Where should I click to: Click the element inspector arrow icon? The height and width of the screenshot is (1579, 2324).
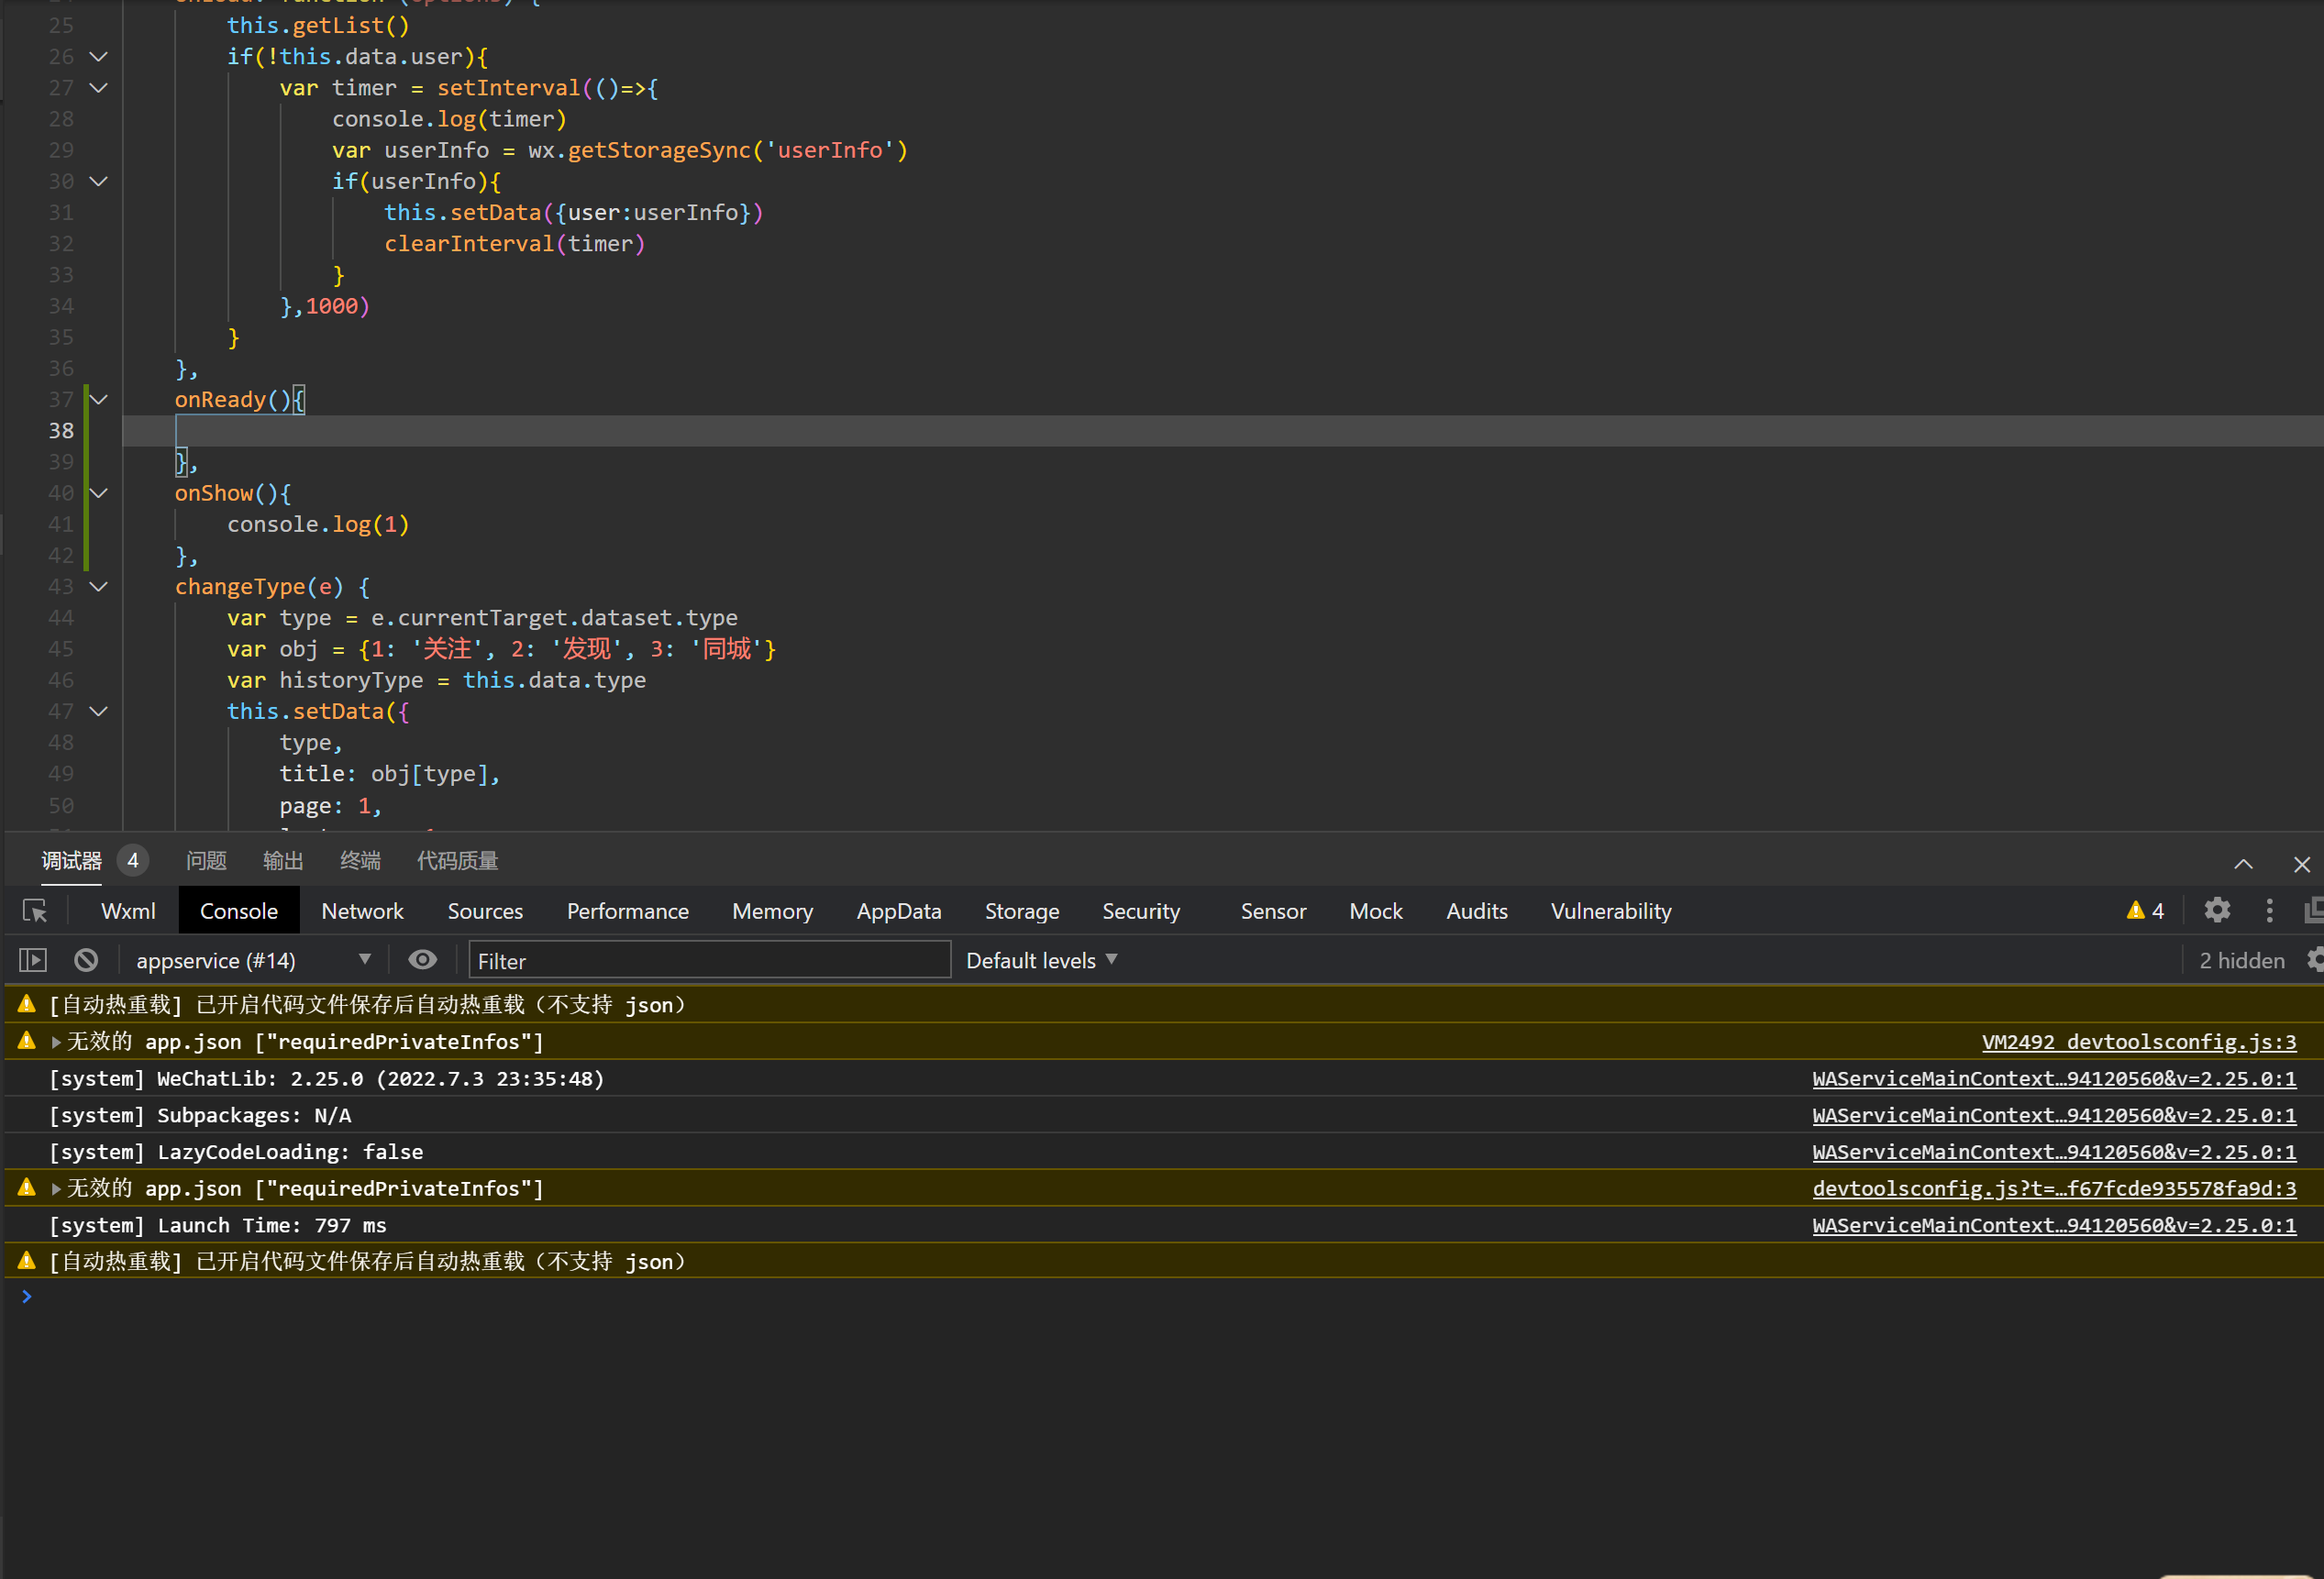pyautogui.click(x=35, y=911)
